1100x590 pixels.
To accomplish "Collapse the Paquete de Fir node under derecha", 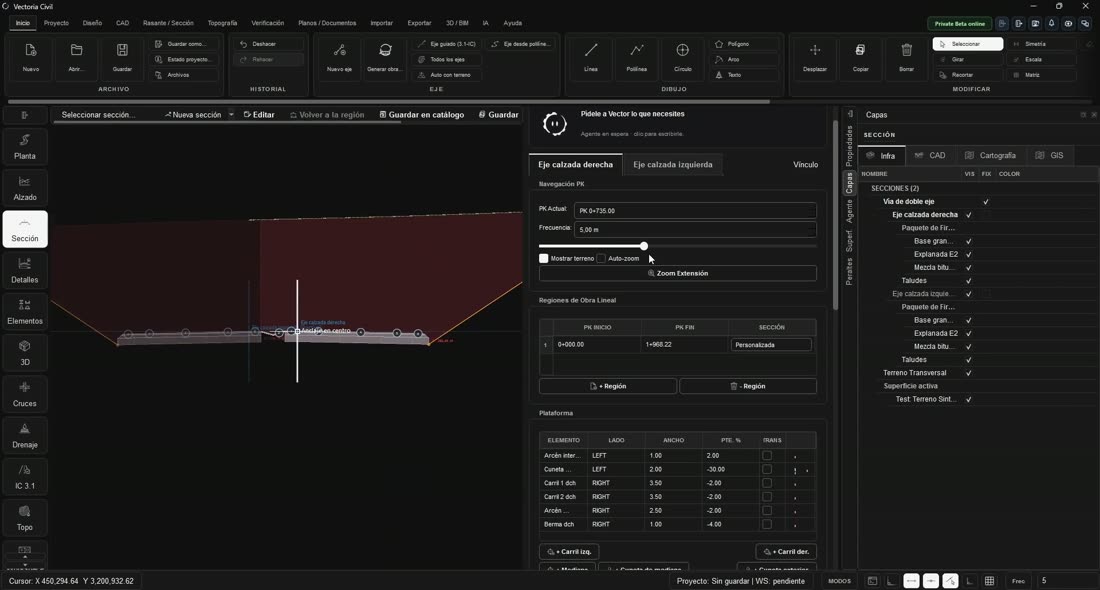I will [927, 228].
